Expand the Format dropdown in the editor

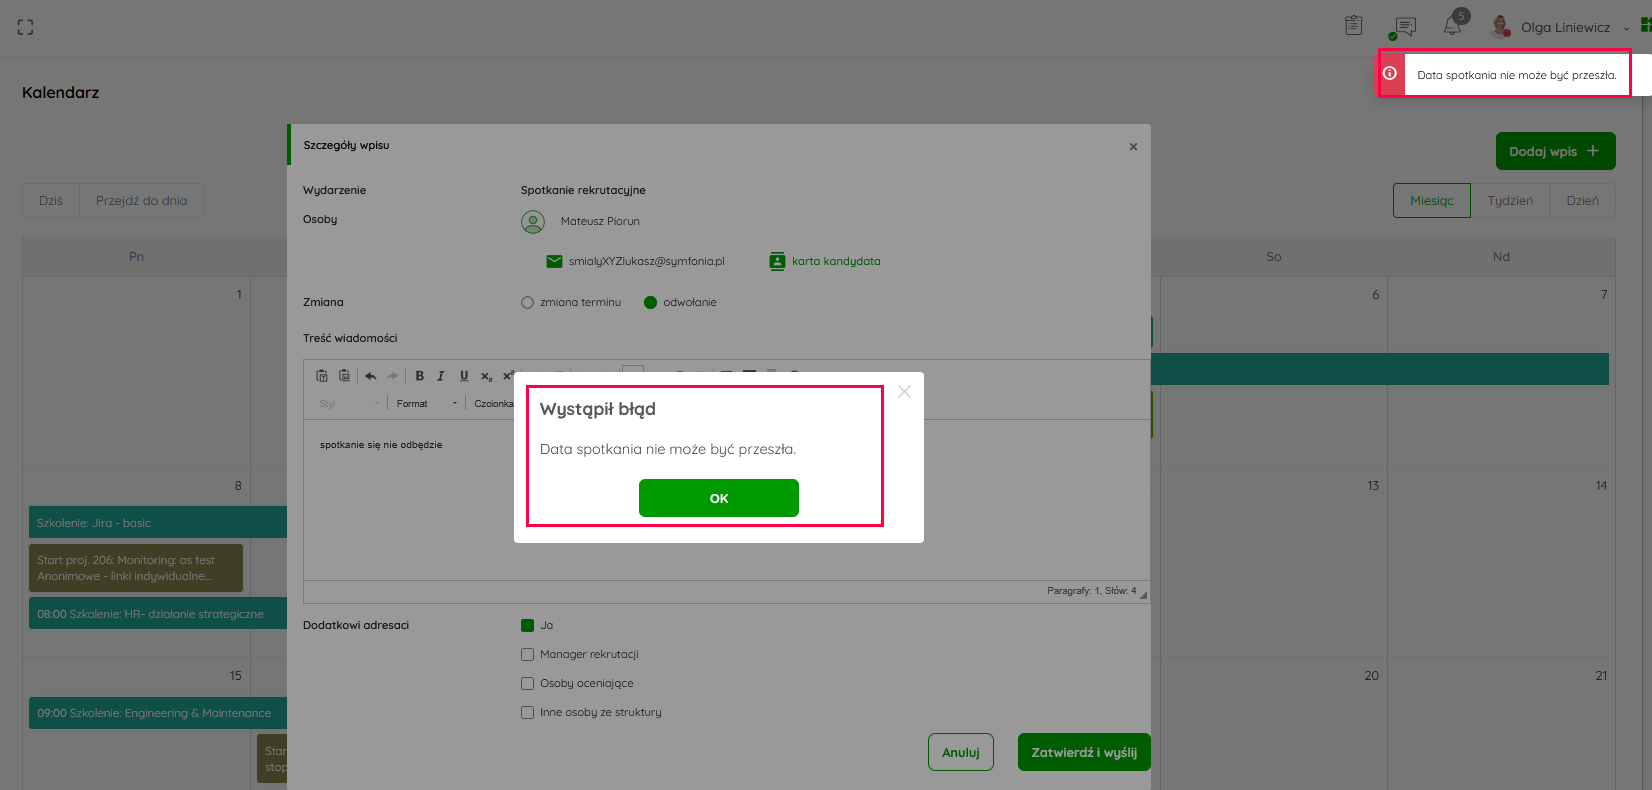(427, 404)
